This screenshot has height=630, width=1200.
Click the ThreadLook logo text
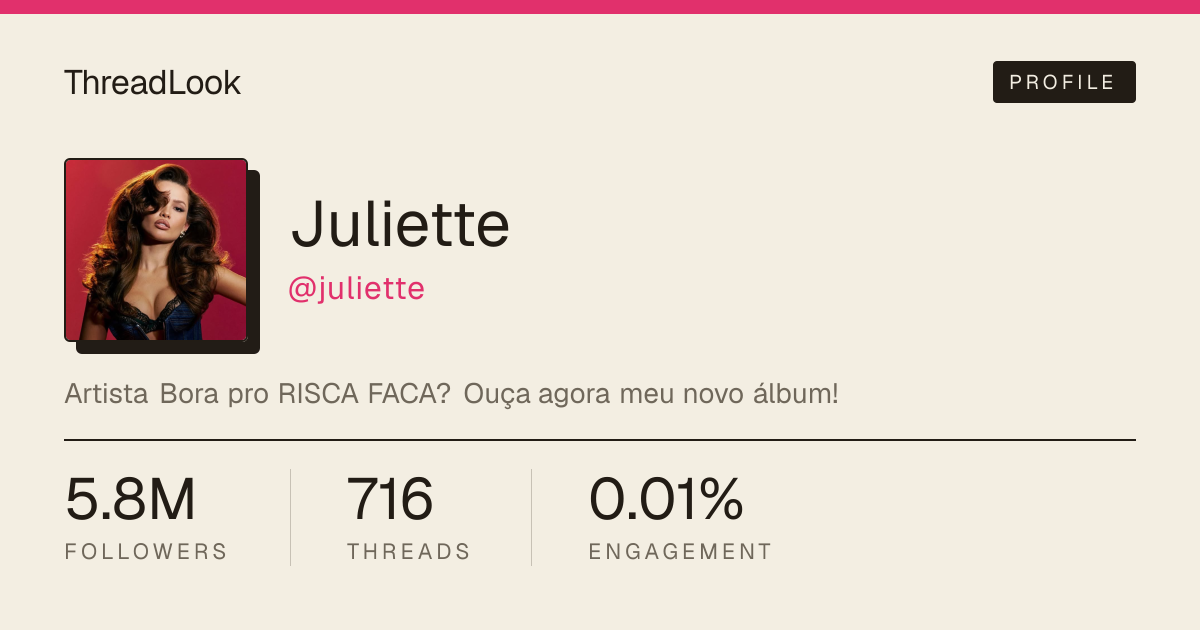[152, 83]
